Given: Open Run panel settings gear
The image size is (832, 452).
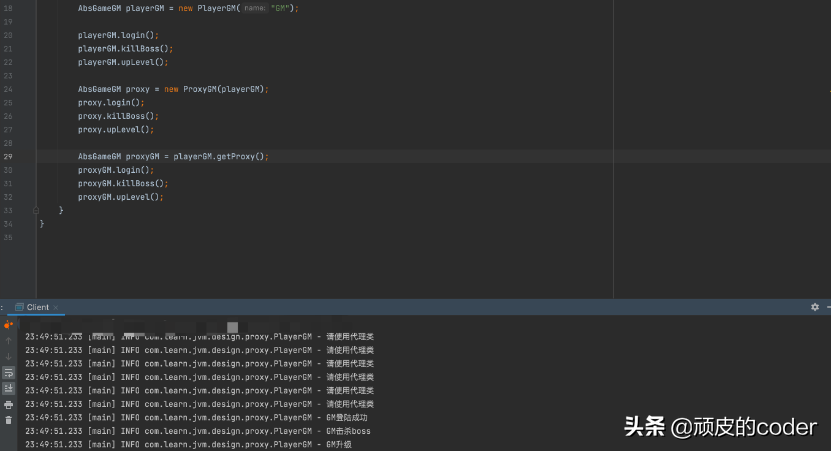Looking at the screenshot, I should (x=815, y=307).
